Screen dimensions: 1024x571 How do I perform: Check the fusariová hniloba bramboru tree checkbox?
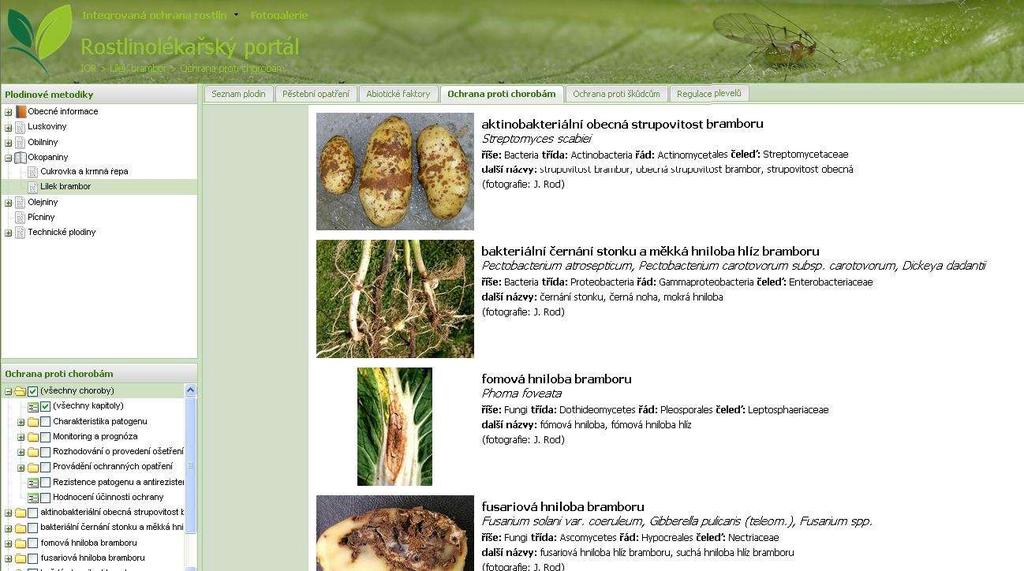(x=33, y=559)
